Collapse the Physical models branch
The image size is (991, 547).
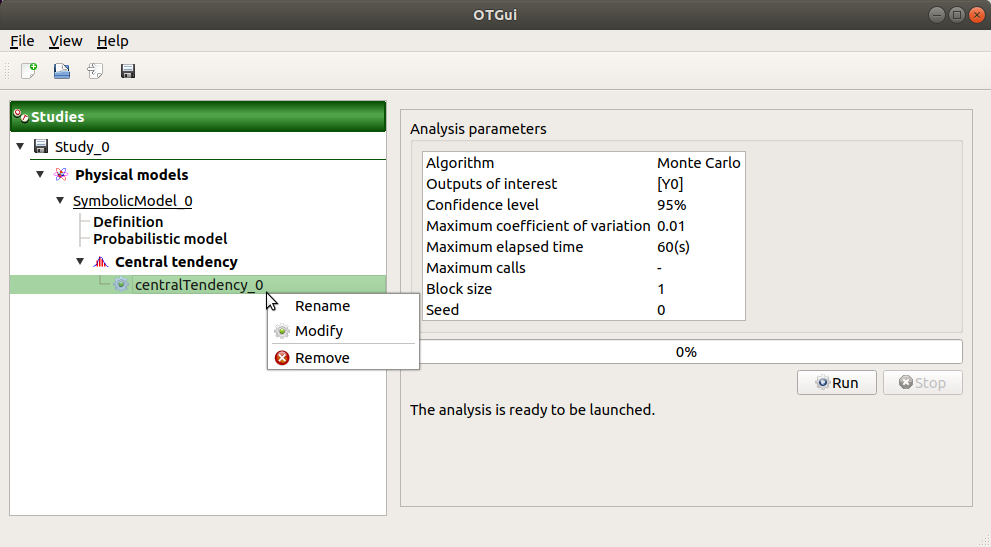pyautogui.click(x=40, y=175)
